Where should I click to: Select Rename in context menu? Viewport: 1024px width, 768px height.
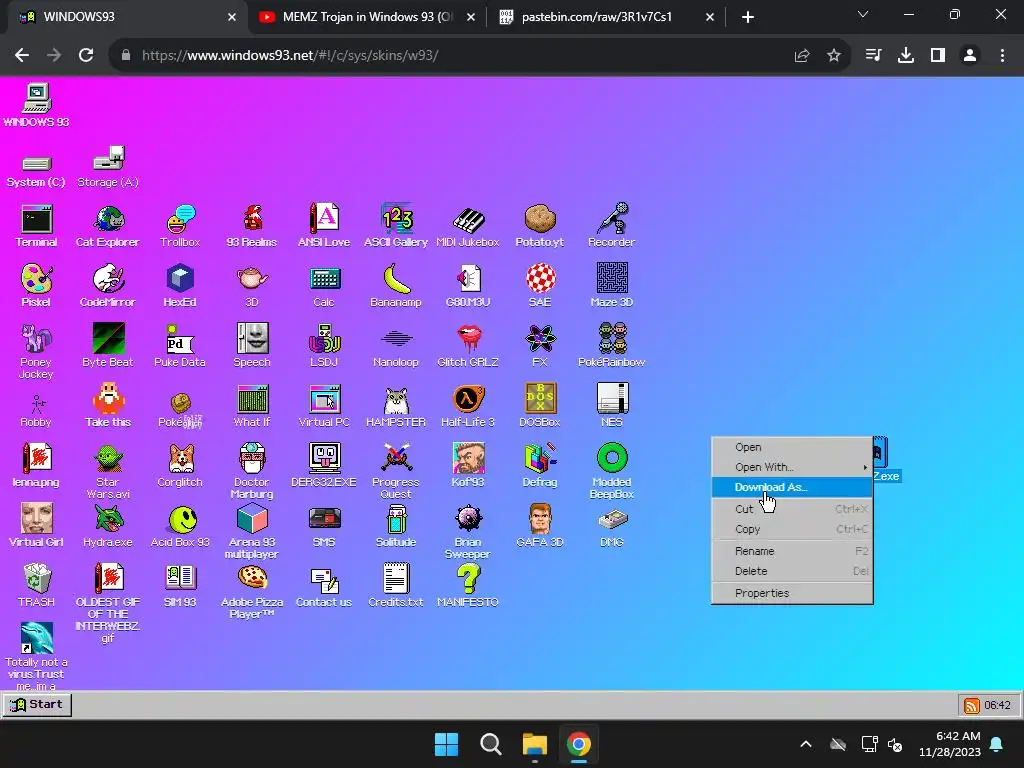click(x=792, y=551)
